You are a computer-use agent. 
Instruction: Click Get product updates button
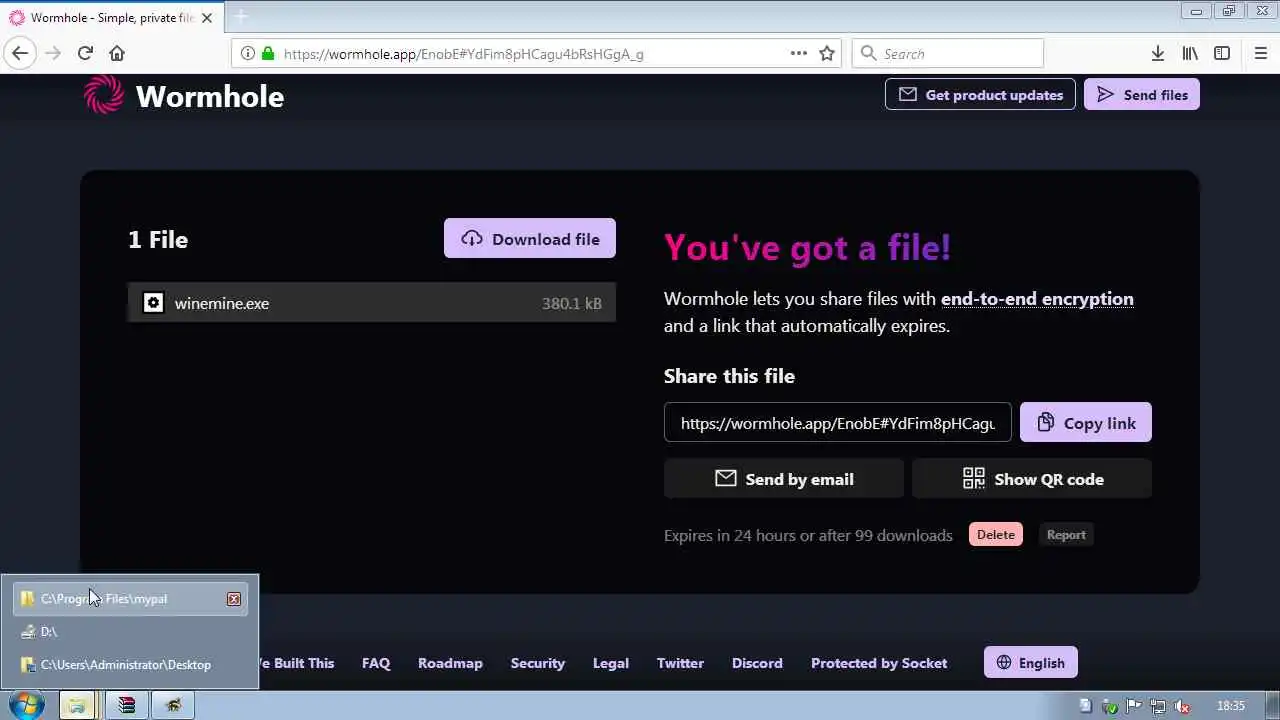[980, 95]
